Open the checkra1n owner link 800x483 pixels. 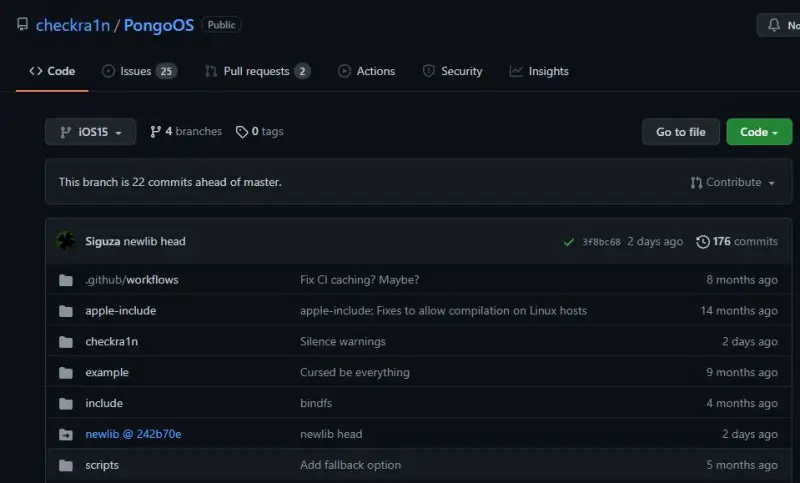pyautogui.click(x=72, y=25)
